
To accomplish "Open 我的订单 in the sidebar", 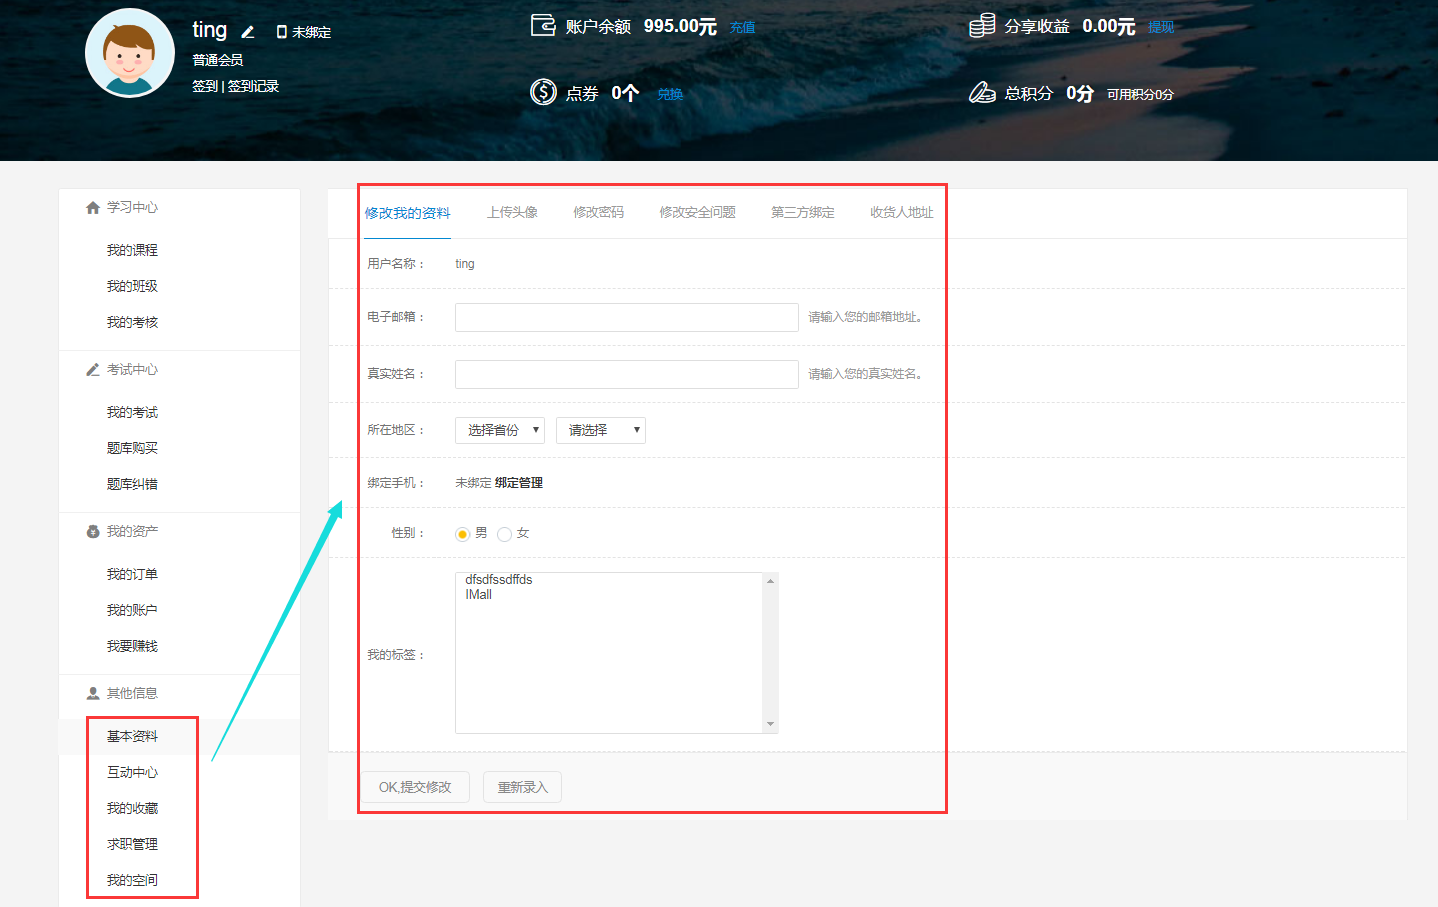I will (x=132, y=574).
